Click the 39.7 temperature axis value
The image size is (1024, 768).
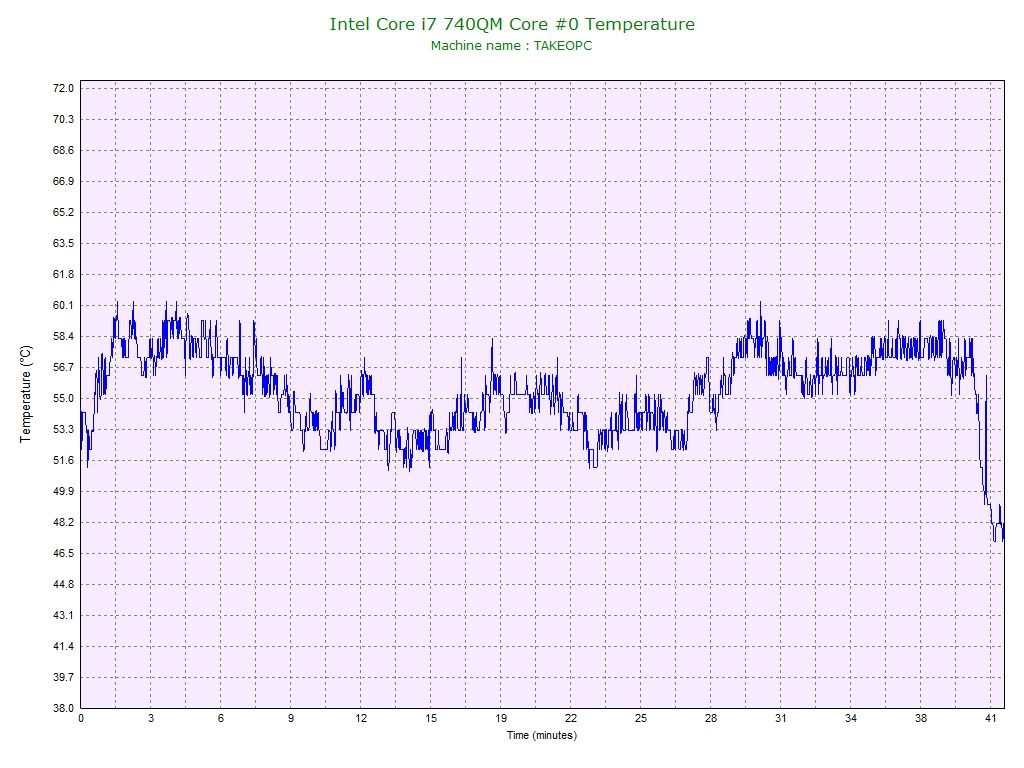point(63,677)
